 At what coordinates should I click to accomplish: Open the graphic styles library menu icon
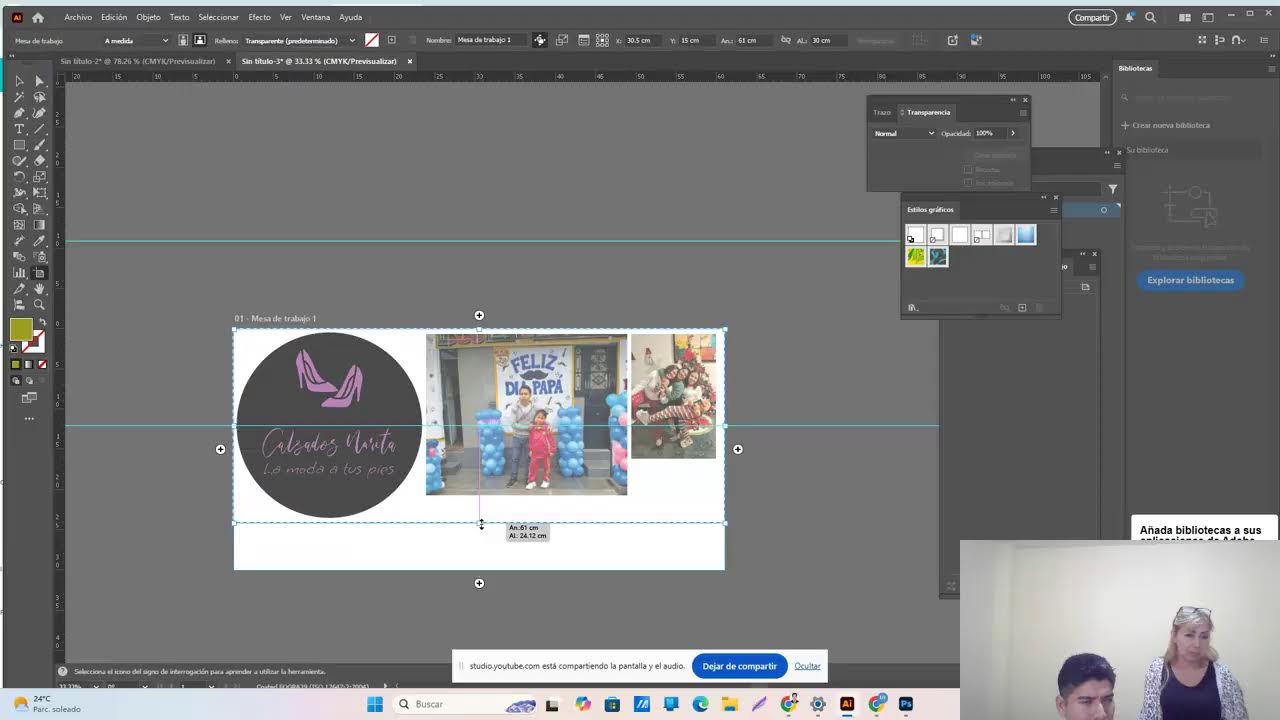[x=912, y=308]
